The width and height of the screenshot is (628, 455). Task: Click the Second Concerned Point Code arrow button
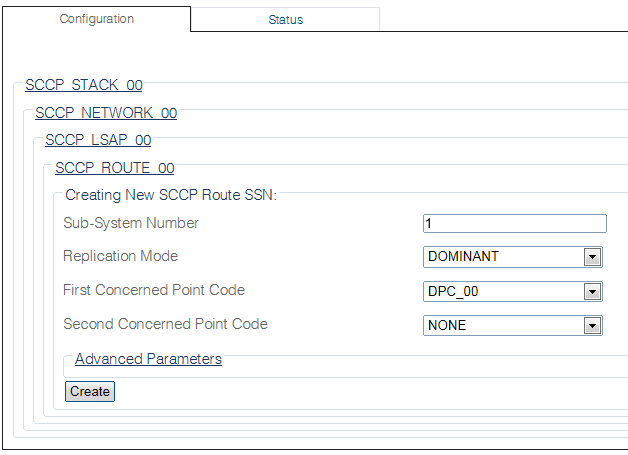point(592,326)
